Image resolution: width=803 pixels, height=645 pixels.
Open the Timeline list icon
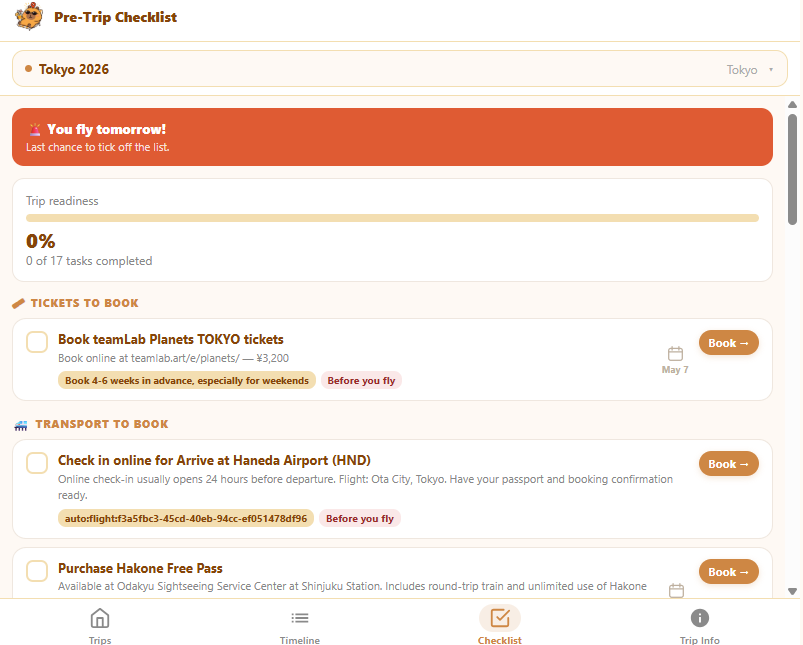(300, 618)
